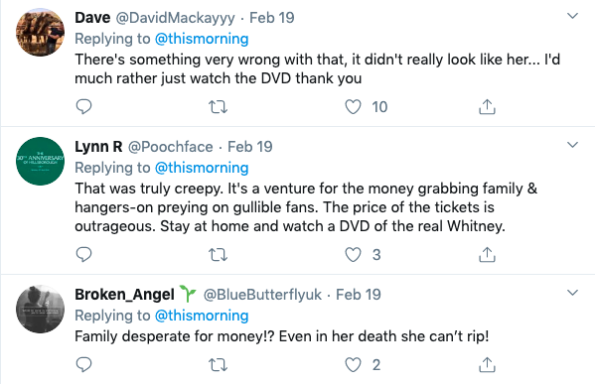
Task: Retweet Broken_Angel's tweet
Action: click(218, 365)
